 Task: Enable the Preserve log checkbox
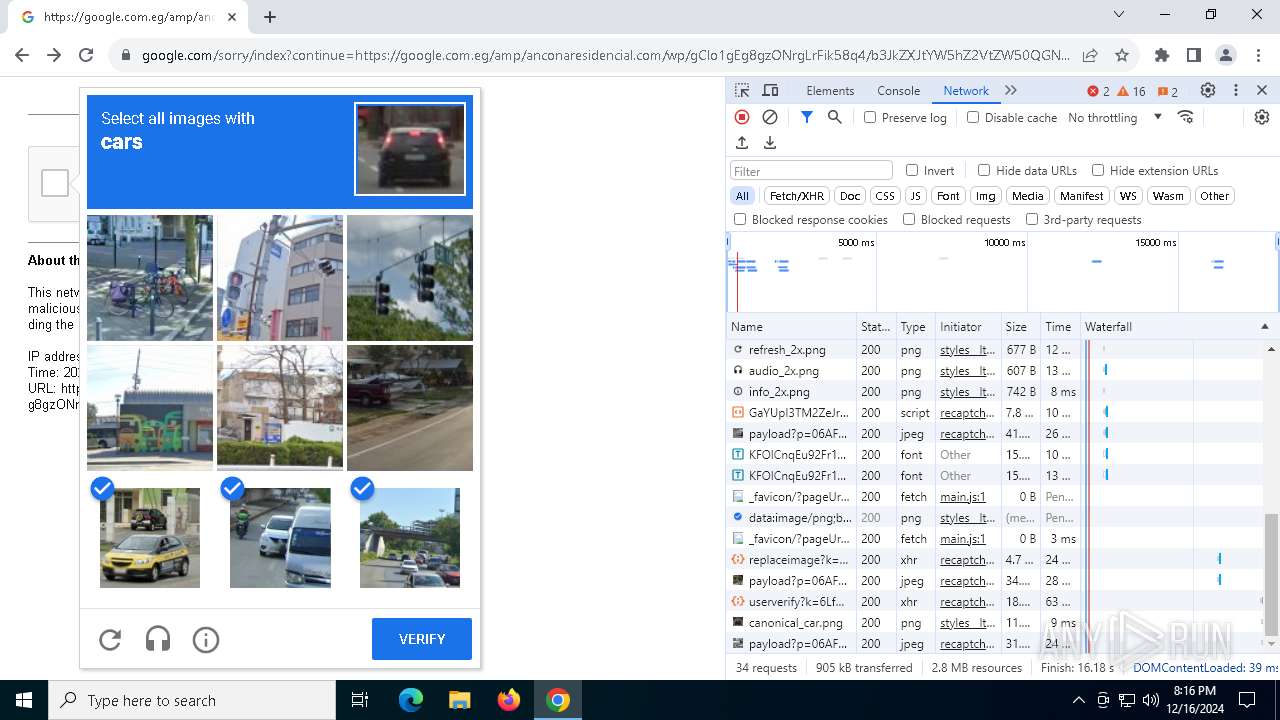[x=870, y=117]
